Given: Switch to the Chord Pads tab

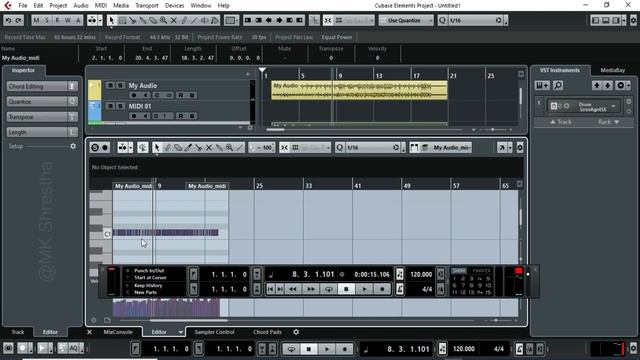Looking at the screenshot, I should [x=267, y=332].
